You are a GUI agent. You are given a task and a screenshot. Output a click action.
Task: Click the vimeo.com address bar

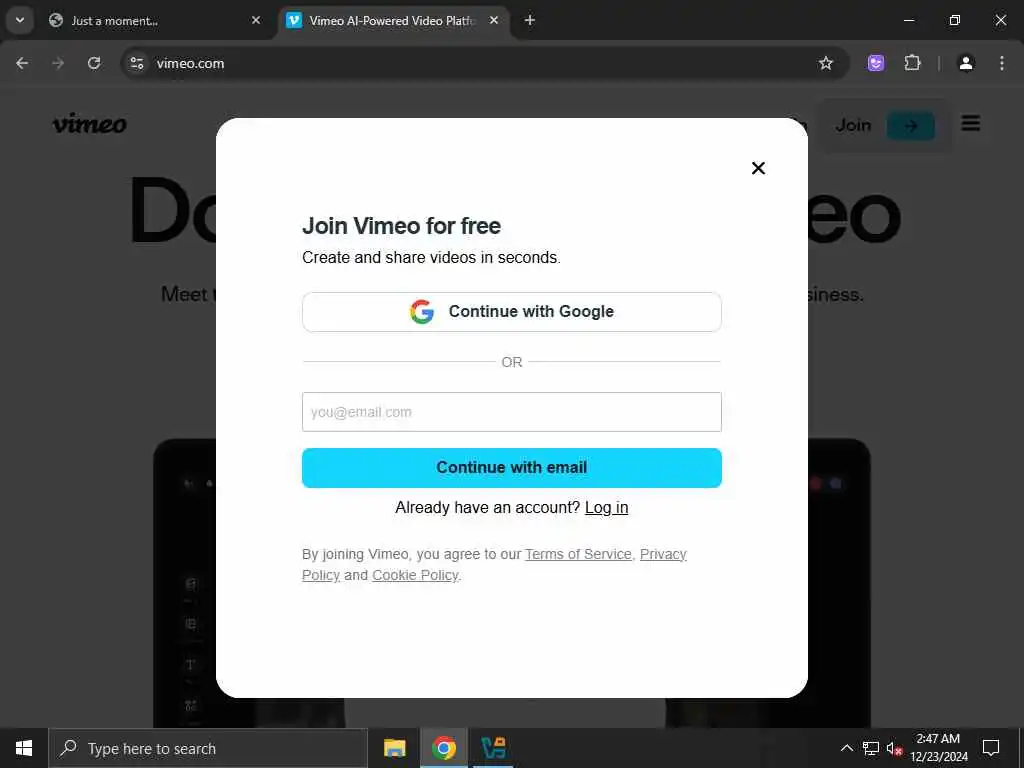(483, 63)
